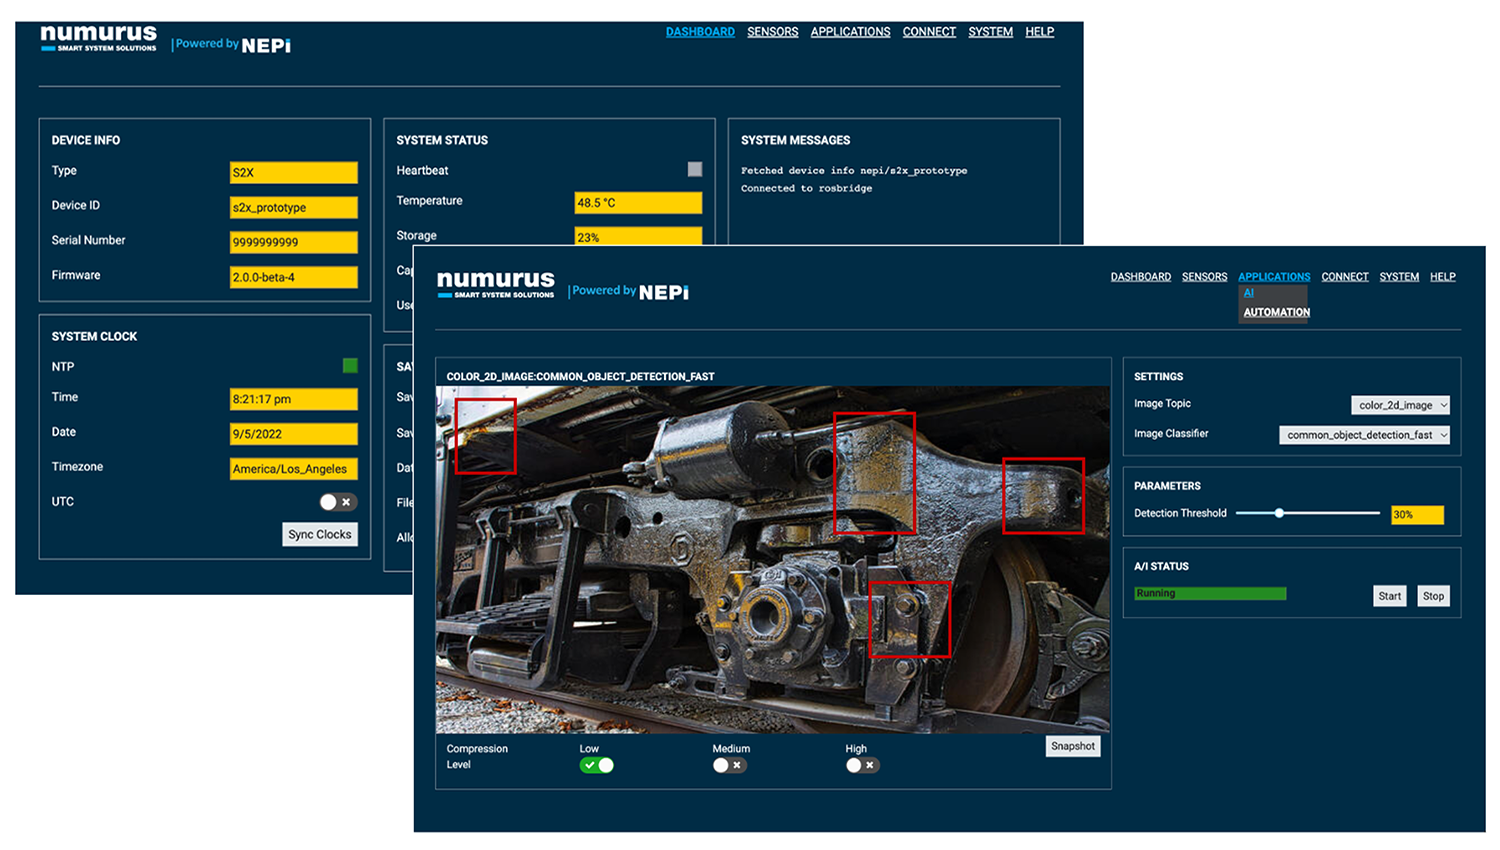The image size is (1500, 850).
Task: Enable Medium compression level toggle
Action: pyautogui.click(x=728, y=765)
